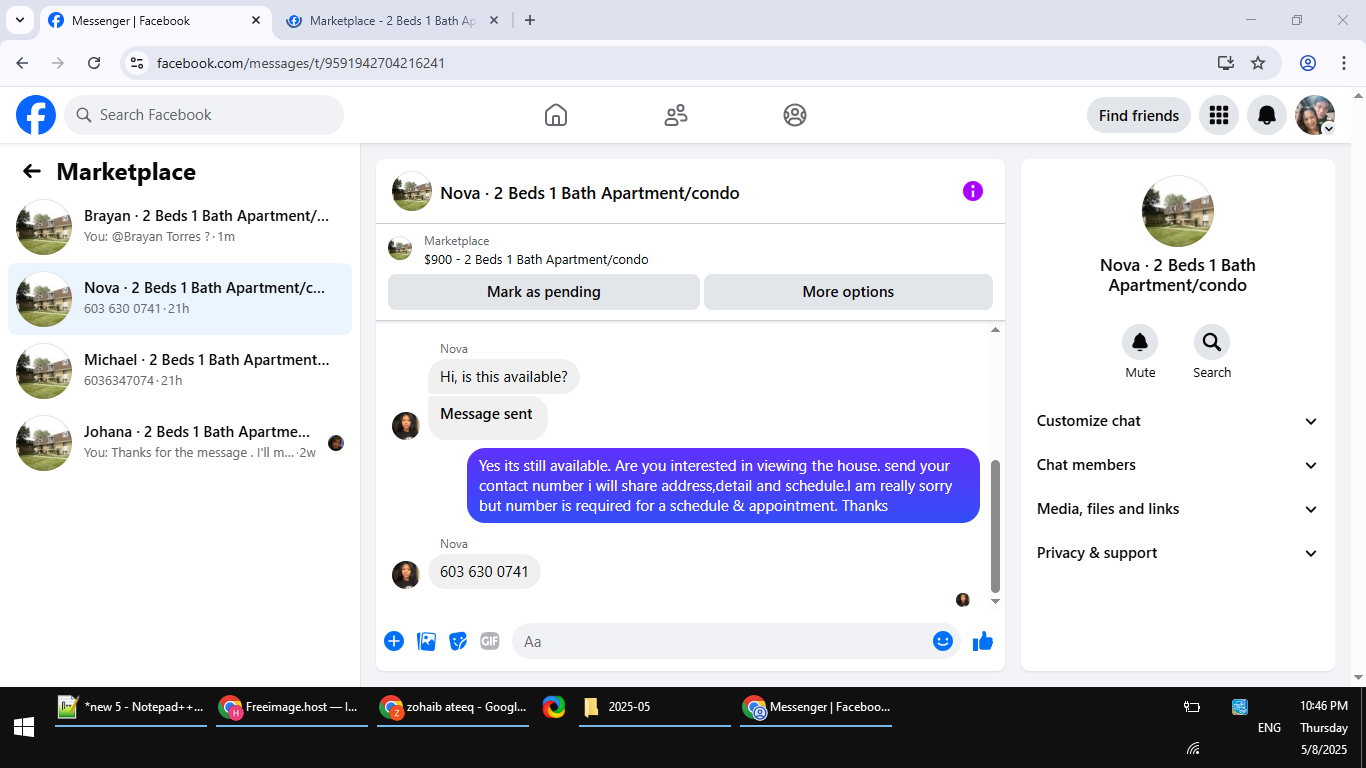
Task: Click the Mark as pending button
Action: (544, 292)
